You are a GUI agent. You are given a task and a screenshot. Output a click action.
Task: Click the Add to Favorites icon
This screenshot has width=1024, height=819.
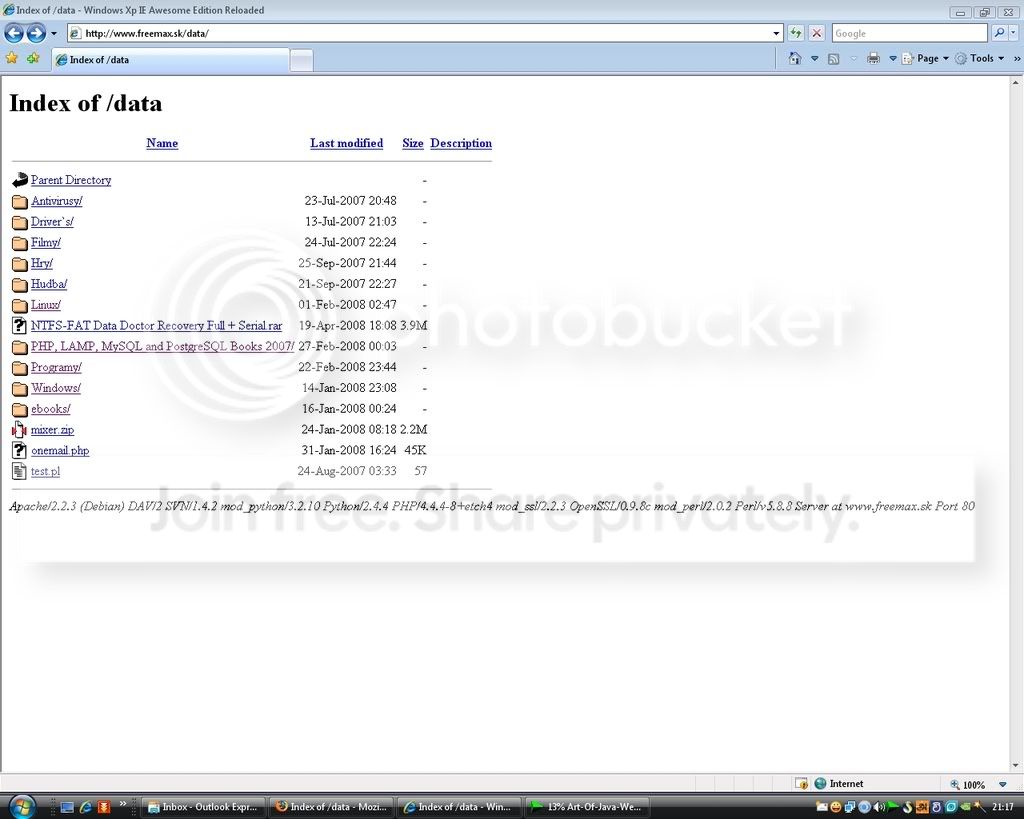click(x=33, y=58)
